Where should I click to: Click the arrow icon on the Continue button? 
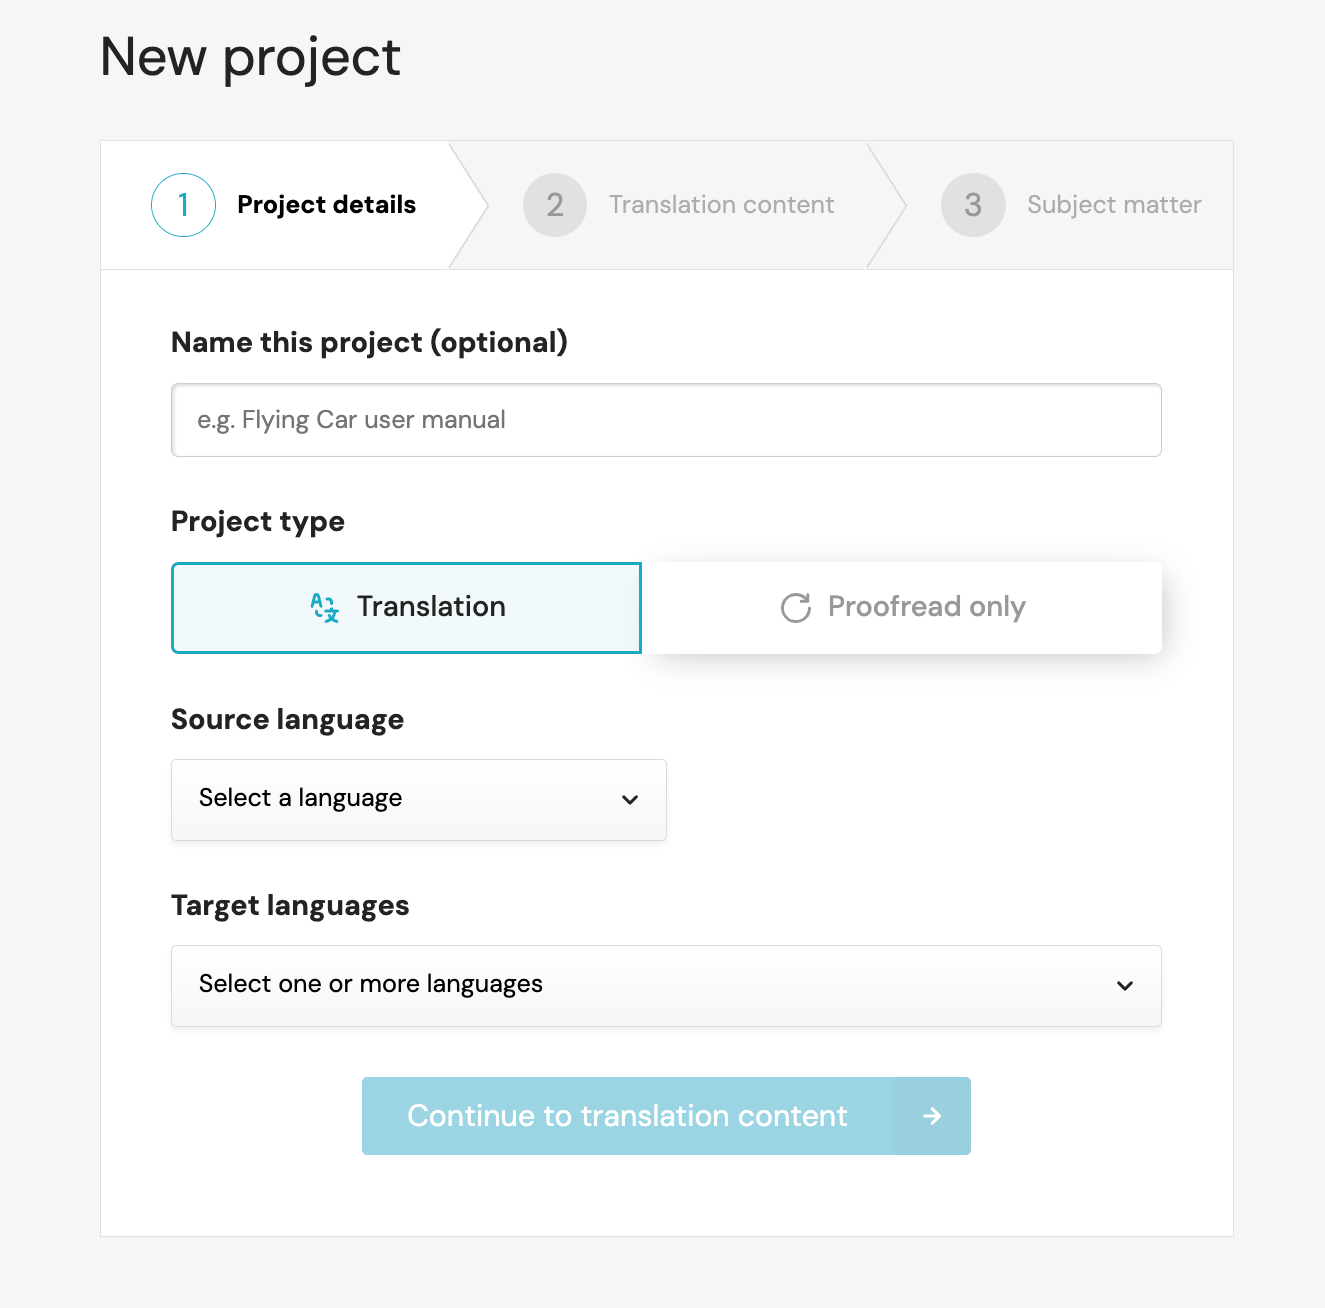(932, 1116)
